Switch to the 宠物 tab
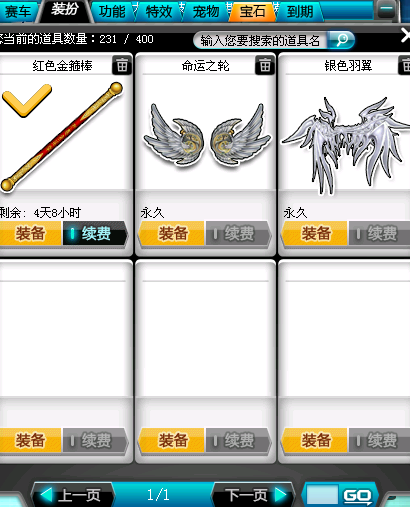Screen dimensions: 410x507 tap(206, 11)
